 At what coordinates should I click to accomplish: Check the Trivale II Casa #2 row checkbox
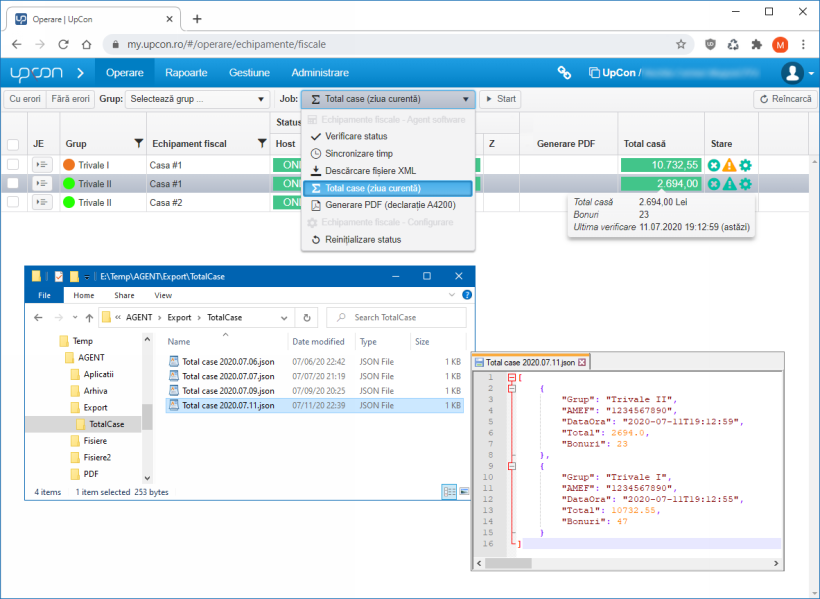click(13, 202)
